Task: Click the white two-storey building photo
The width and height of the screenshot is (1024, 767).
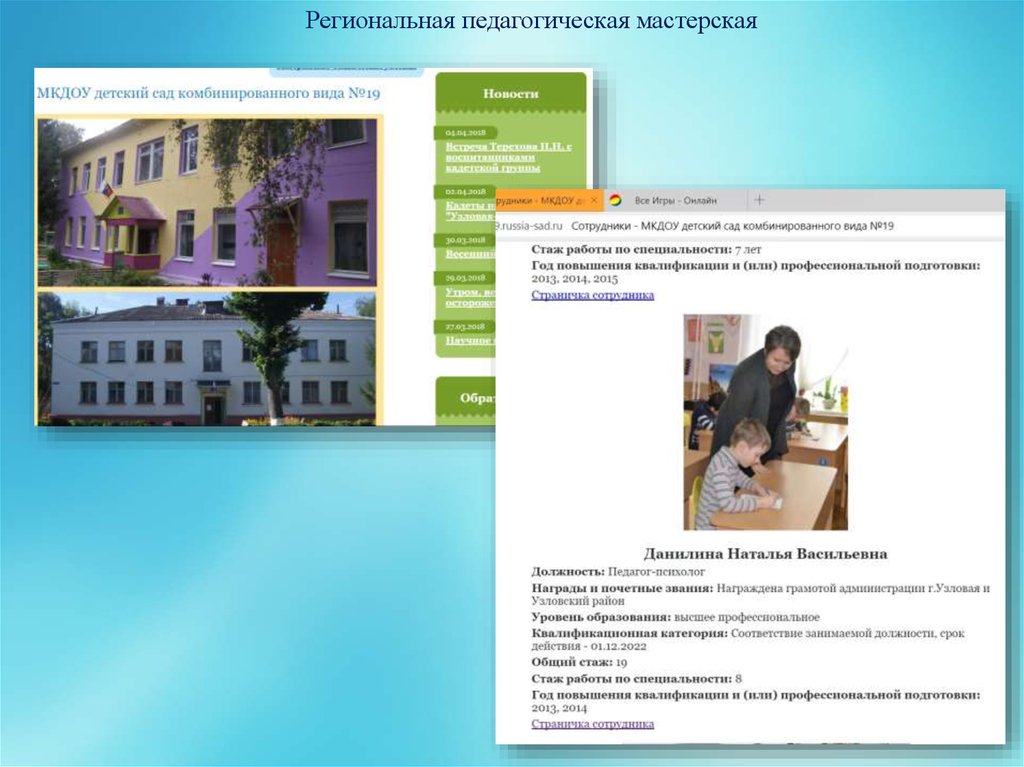Action: tap(207, 359)
